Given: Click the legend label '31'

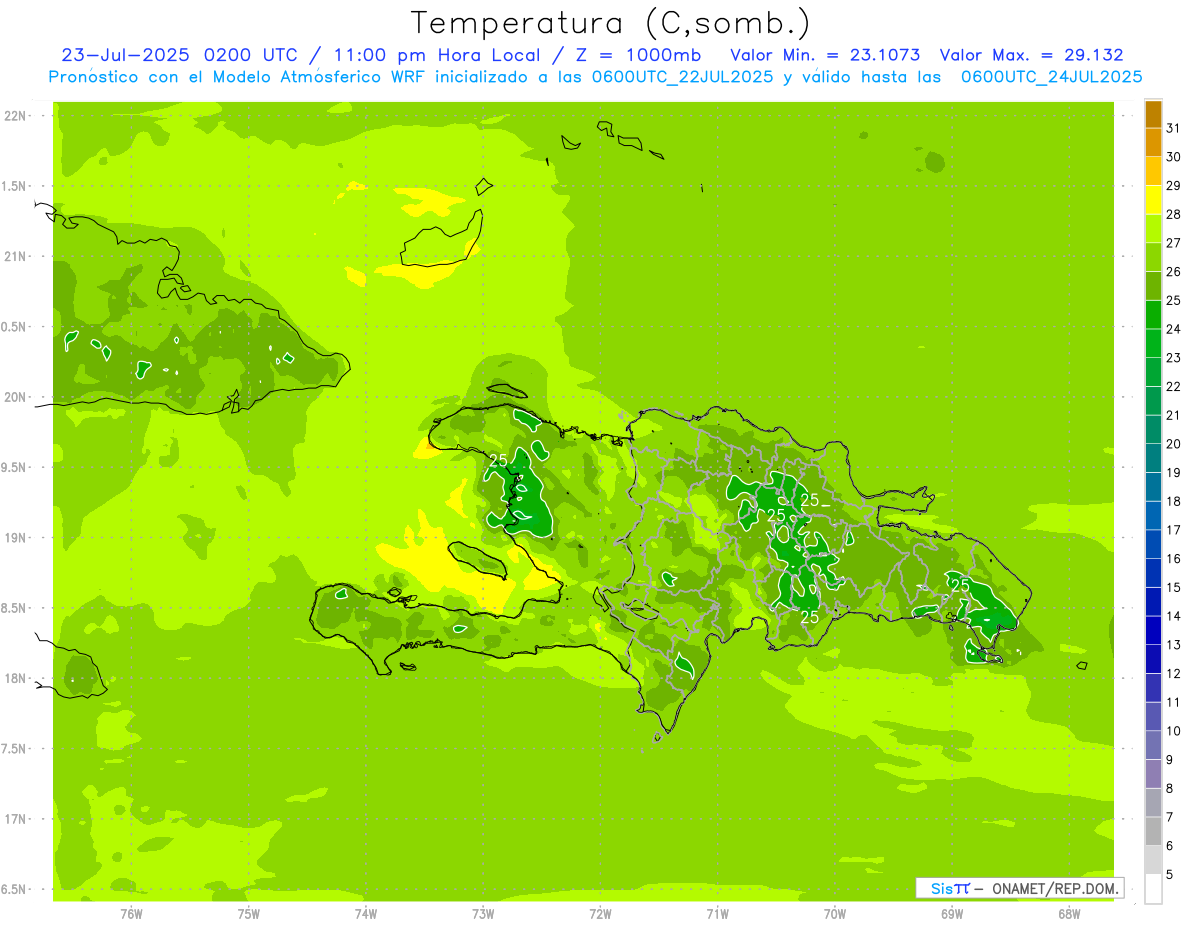Looking at the screenshot, I should pyautogui.click(x=1174, y=128).
